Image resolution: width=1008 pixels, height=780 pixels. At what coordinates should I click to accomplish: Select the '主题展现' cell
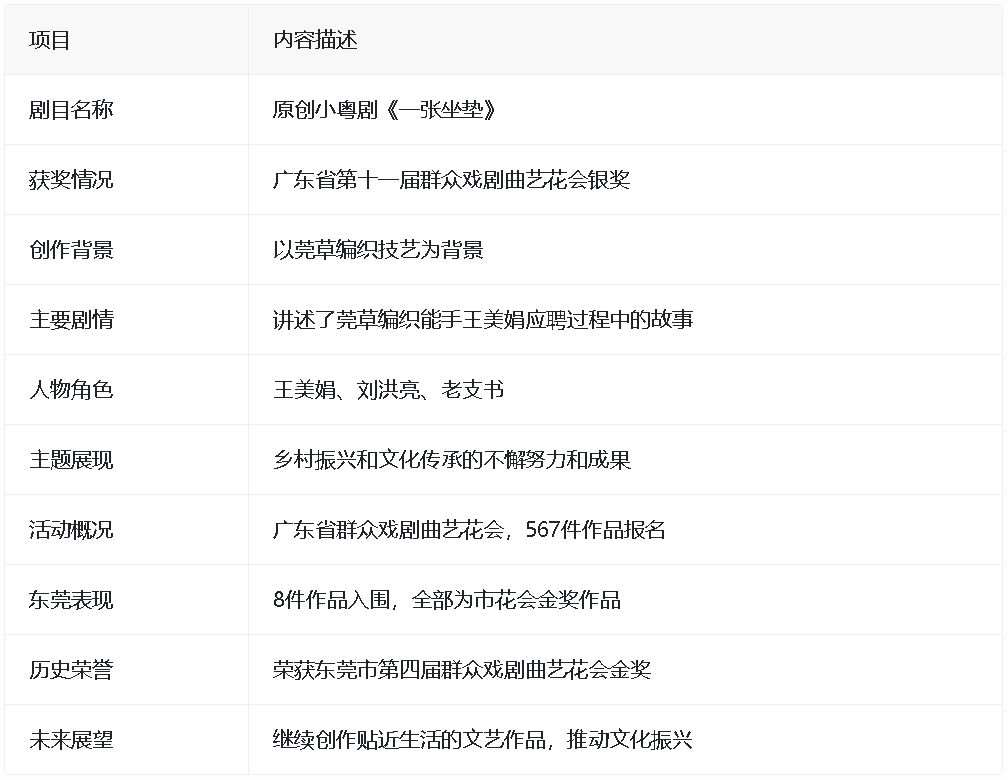[71, 460]
